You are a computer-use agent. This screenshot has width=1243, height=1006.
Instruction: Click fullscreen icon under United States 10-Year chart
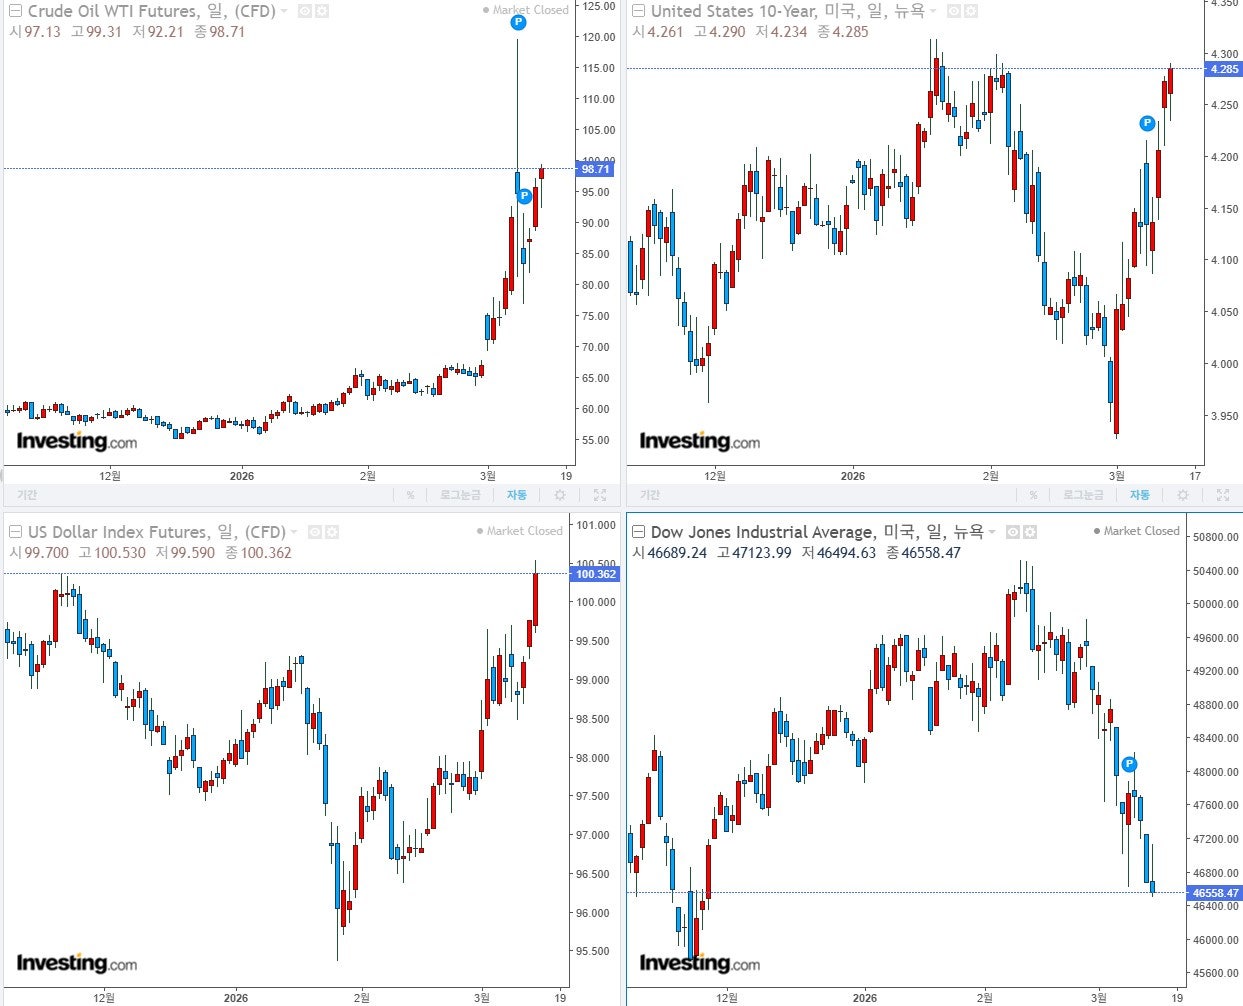click(1222, 495)
